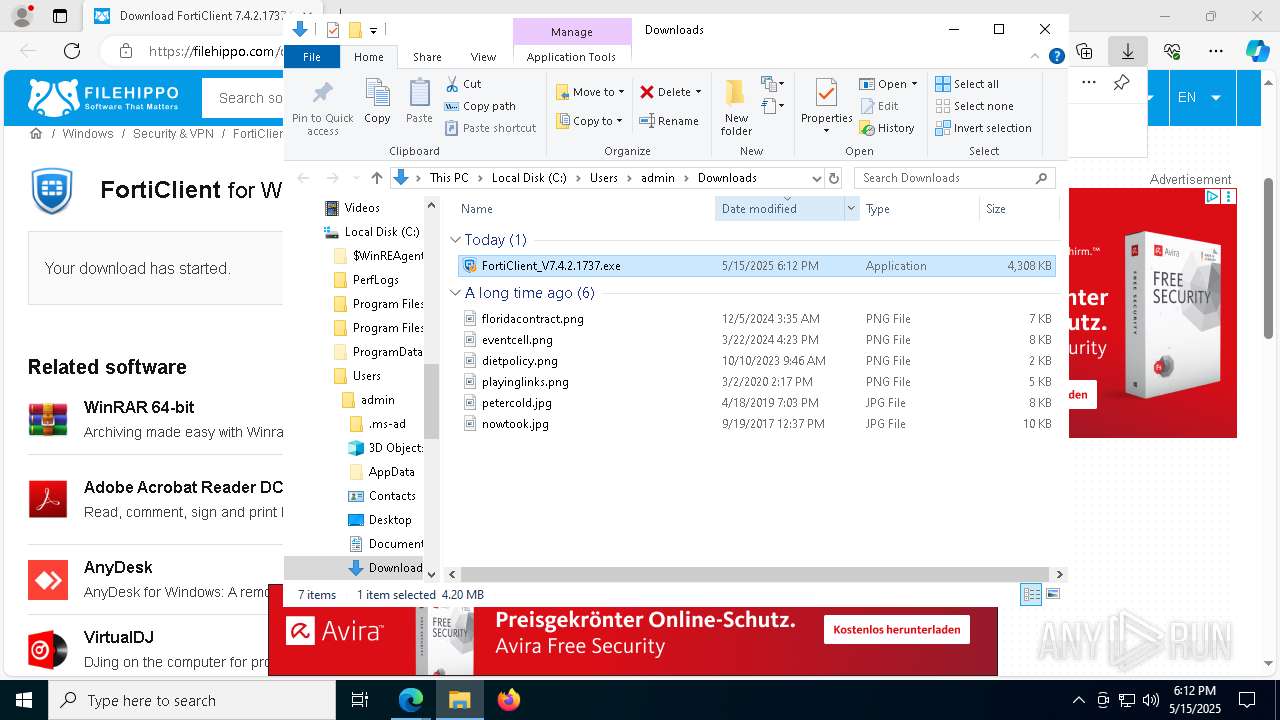
Task: Click the Copy ribbon icon
Action: click(x=377, y=102)
